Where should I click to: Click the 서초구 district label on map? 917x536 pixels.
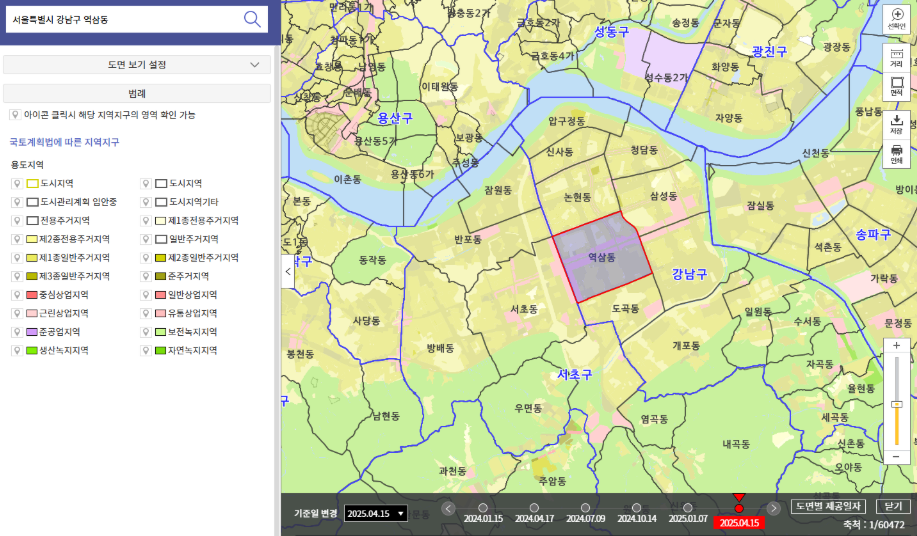tap(574, 375)
